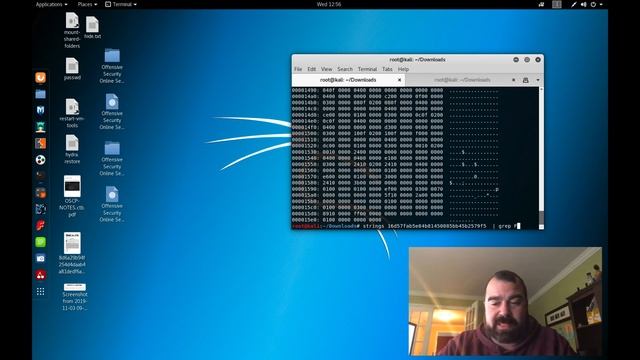Screen dimensions: 640x360
Task: Expand the system menu arrow in top bar
Action: [601, 4]
